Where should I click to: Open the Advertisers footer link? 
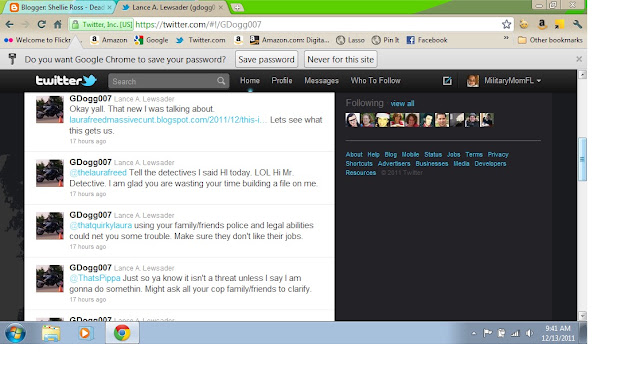(x=394, y=164)
